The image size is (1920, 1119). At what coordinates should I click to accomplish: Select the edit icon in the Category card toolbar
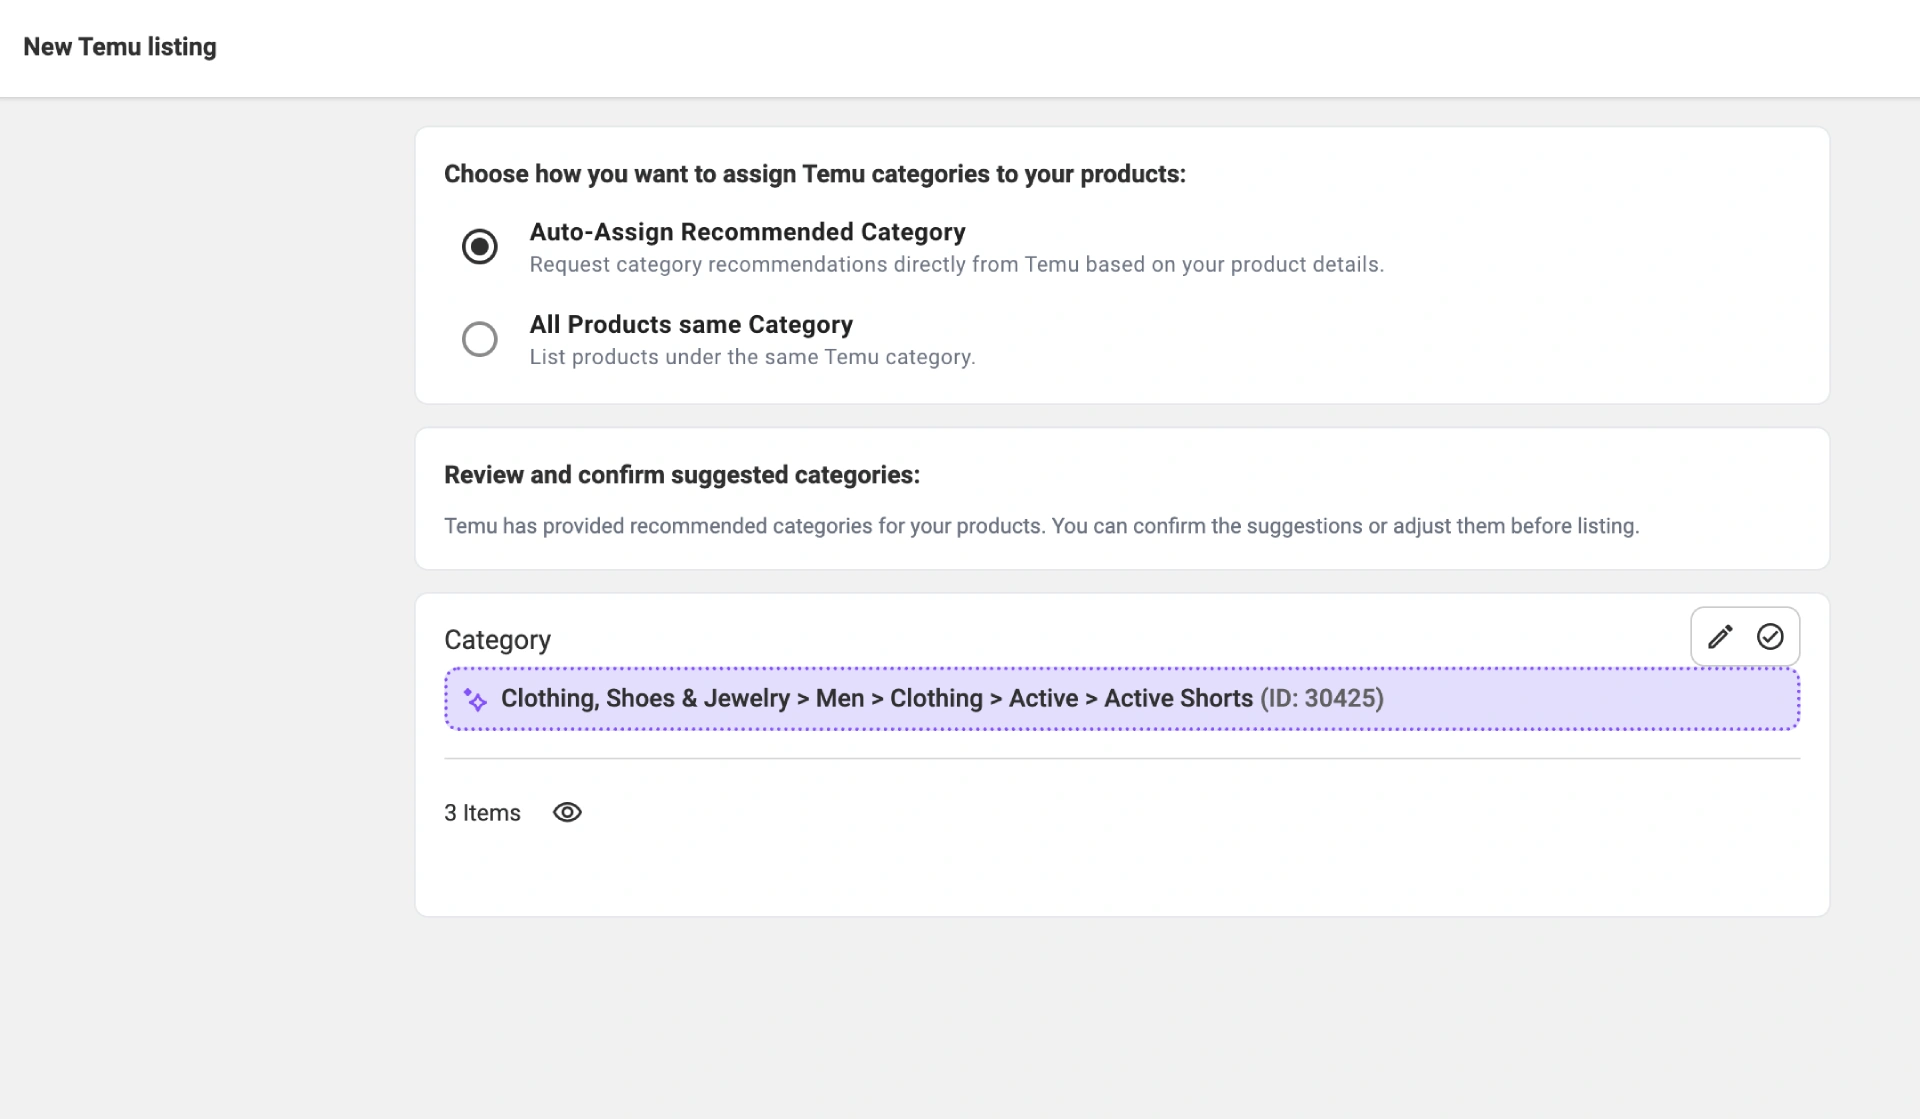point(1721,636)
